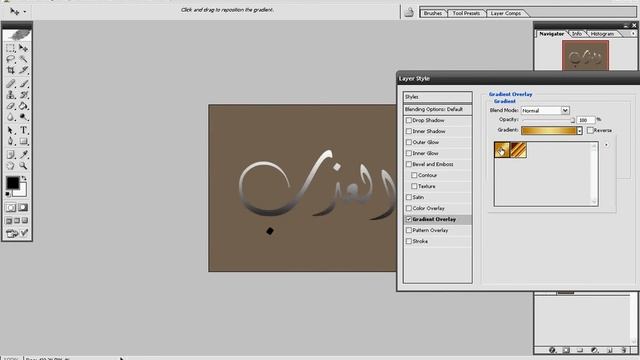Click the foreground color swatch
640x360 pixels.
pos(12,183)
